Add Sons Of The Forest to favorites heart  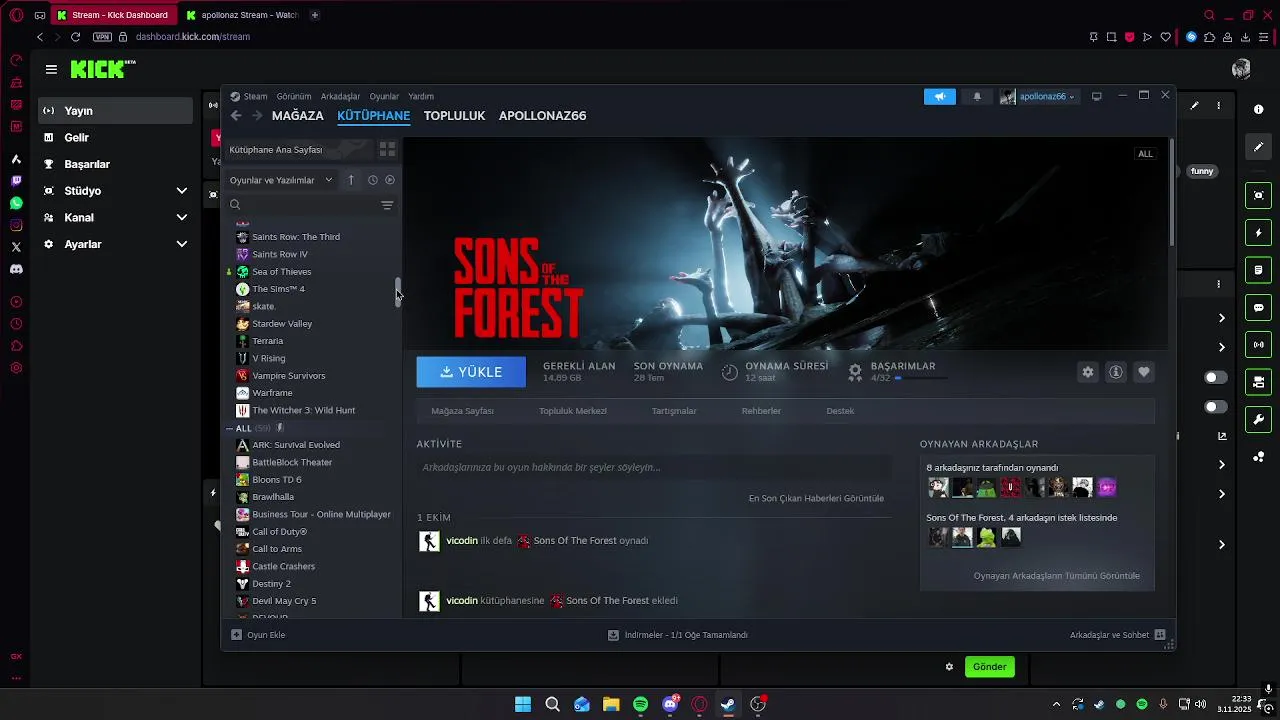tap(1144, 372)
